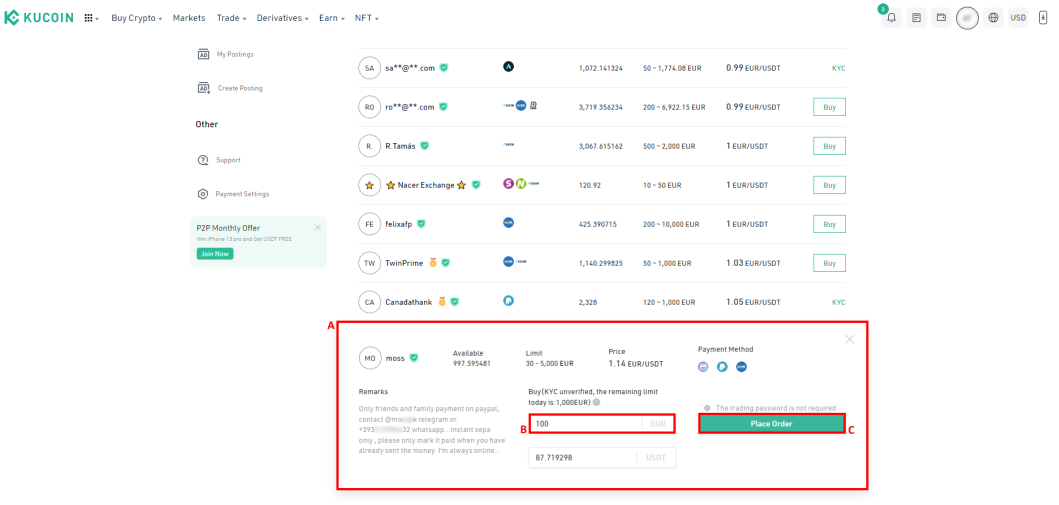The width and height of the screenshot is (1059, 505).
Task: Click the globe language icon
Action: (993, 18)
